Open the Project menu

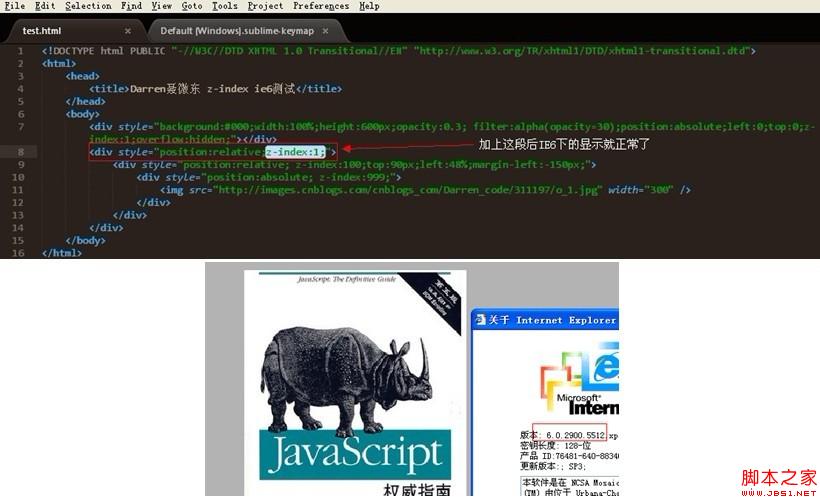pos(265,6)
